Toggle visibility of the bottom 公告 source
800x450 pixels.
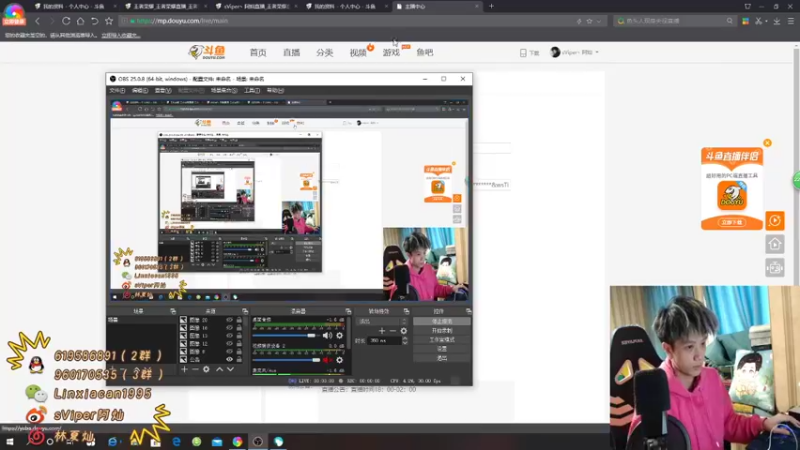[229, 359]
